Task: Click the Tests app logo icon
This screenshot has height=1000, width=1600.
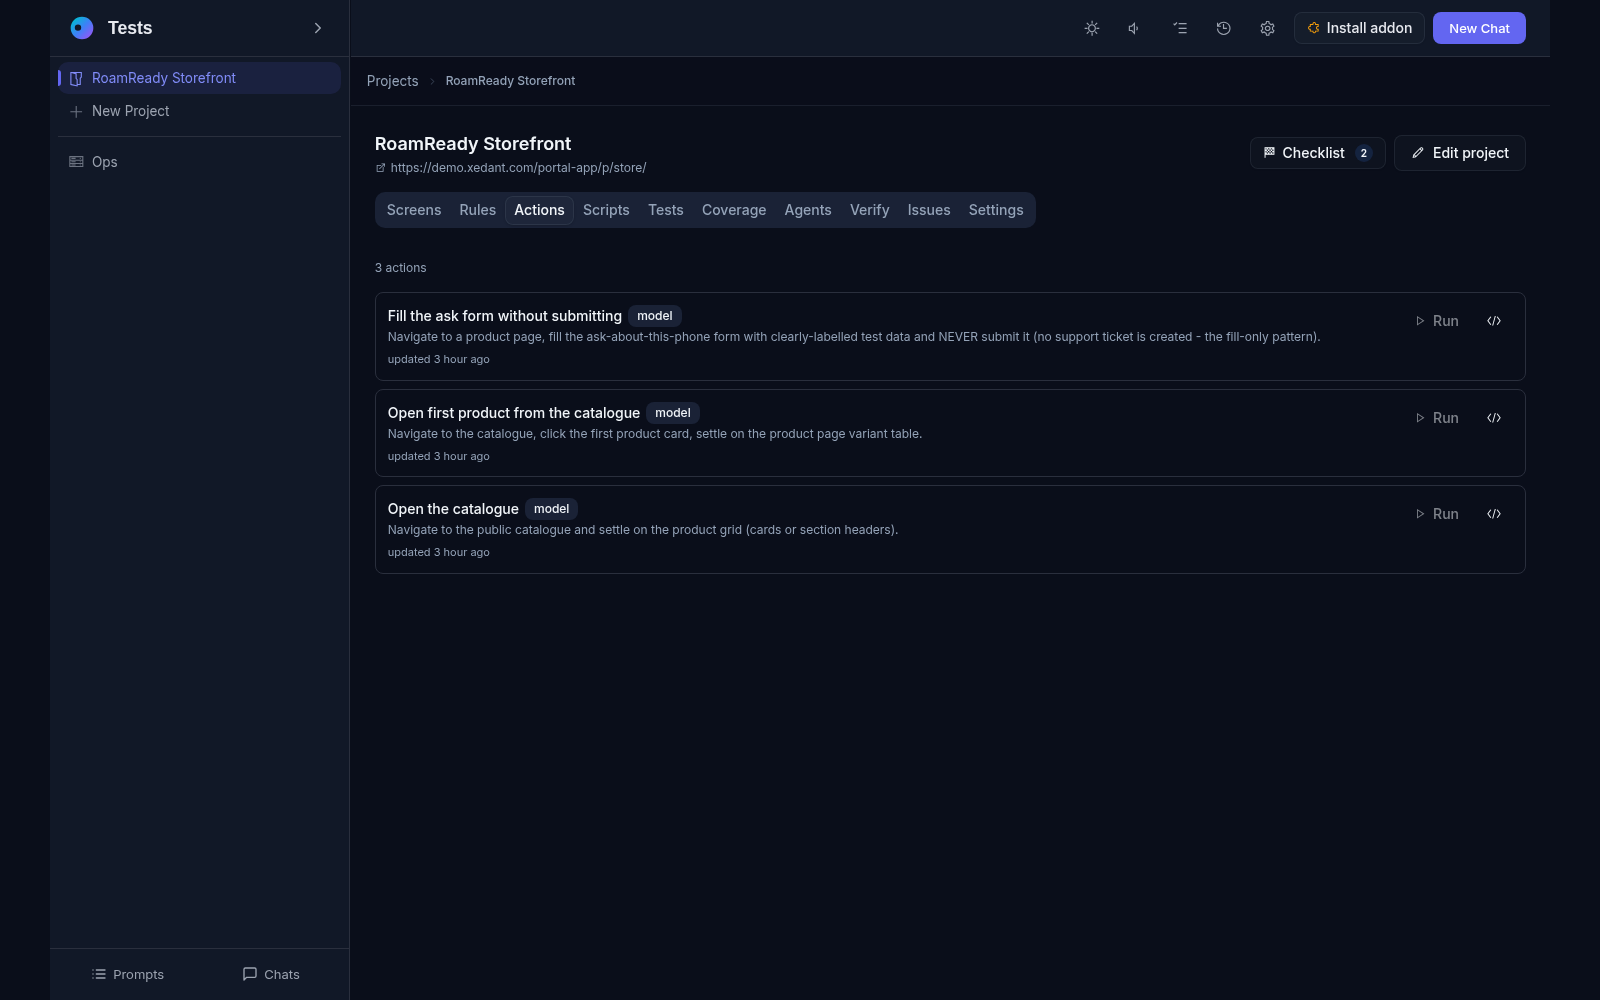Action: click(x=82, y=28)
